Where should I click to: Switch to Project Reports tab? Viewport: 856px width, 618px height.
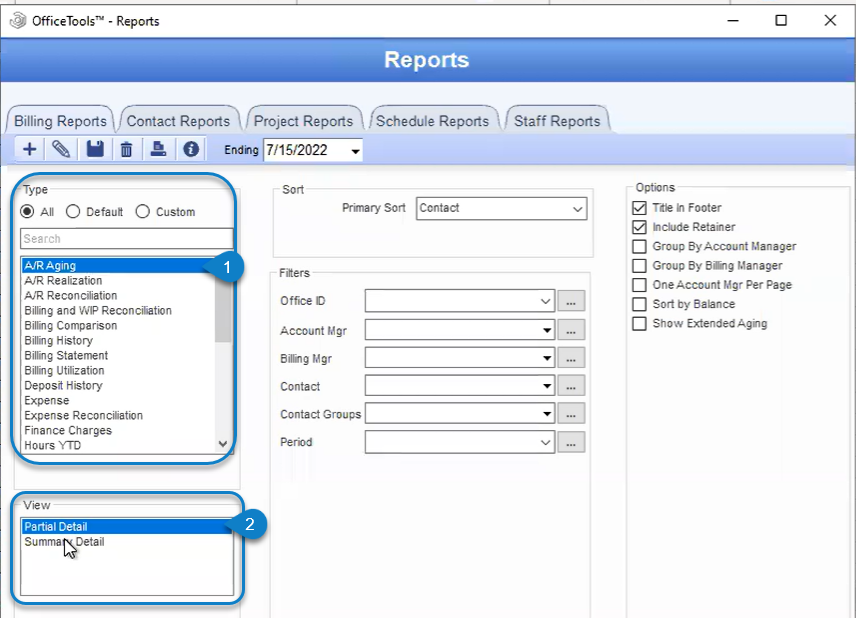pos(304,121)
